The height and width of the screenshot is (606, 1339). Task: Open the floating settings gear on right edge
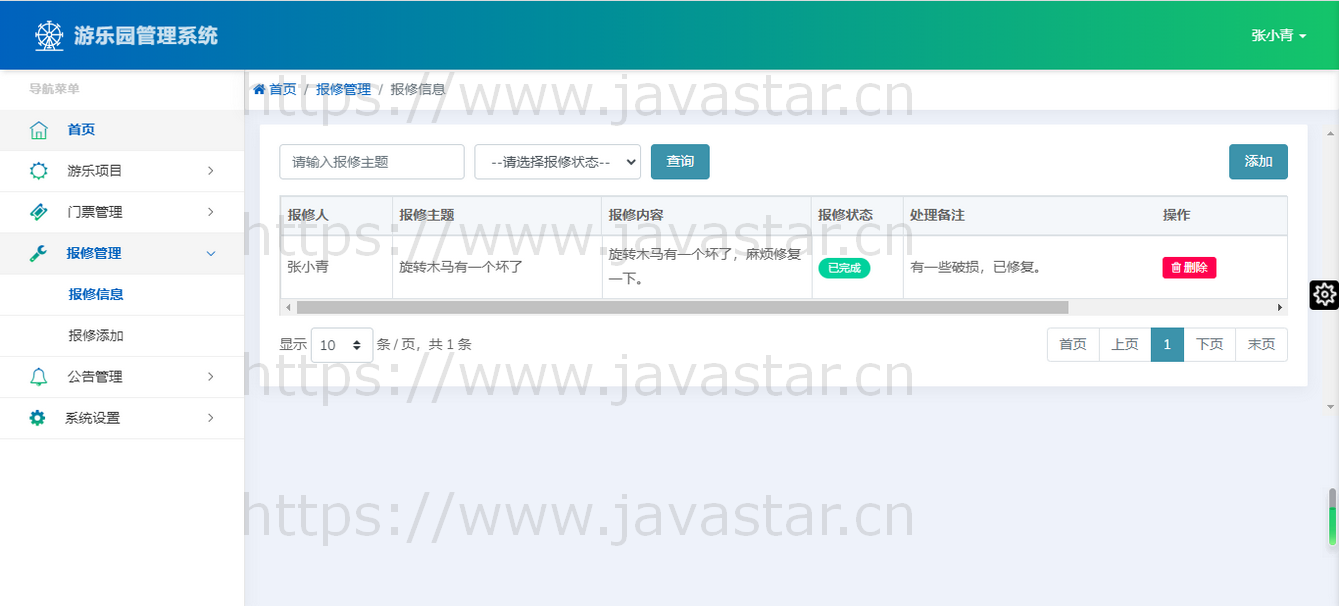(1324, 294)
